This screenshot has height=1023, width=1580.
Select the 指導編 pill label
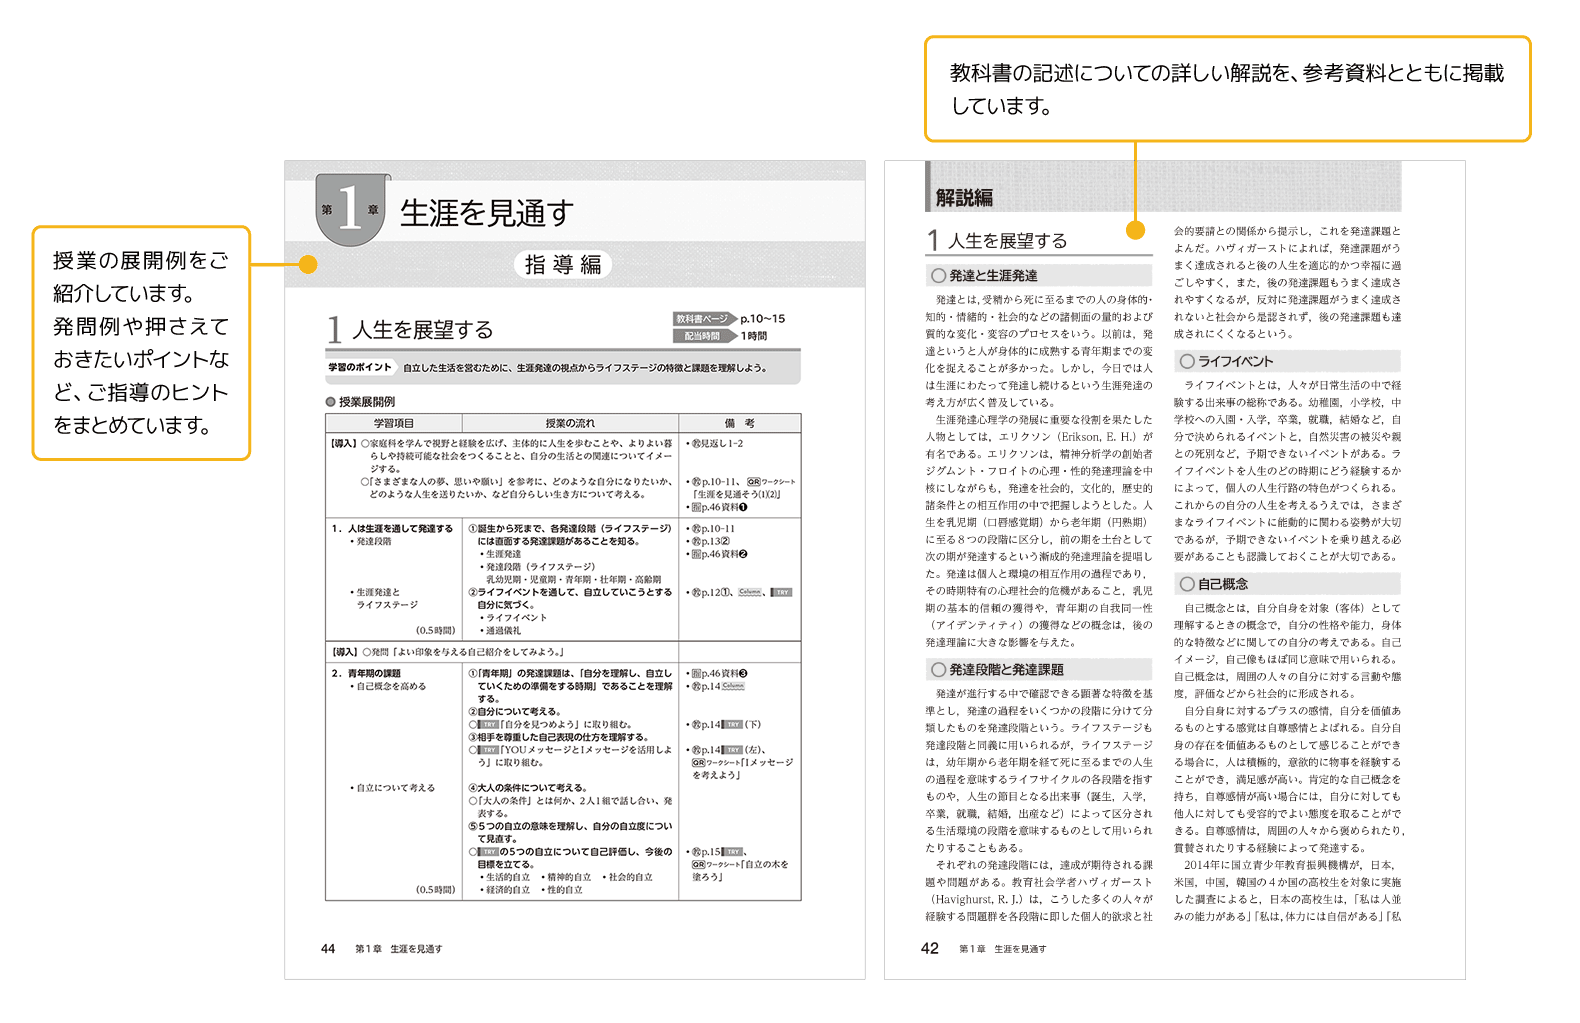pyautogui.click(x=563, y=264)
